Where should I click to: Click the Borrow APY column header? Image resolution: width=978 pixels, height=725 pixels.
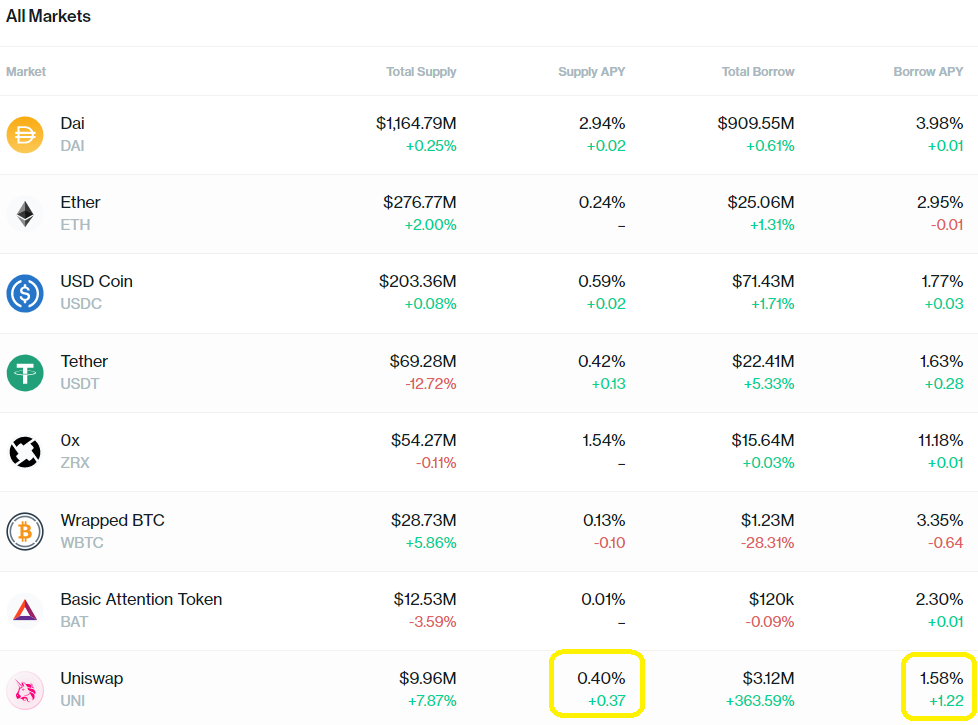[928, 72]
